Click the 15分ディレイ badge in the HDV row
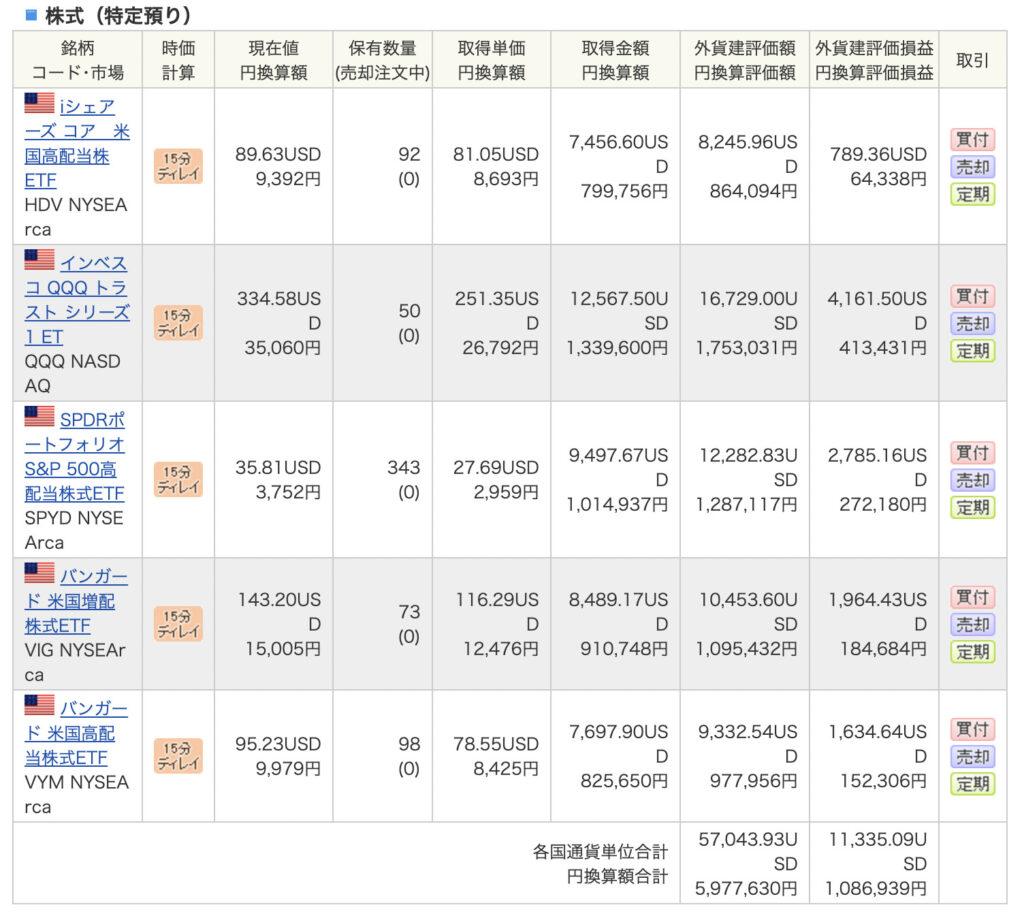Image resolution: width=1024 pixels, height=918 pixels. coord(178,166)
